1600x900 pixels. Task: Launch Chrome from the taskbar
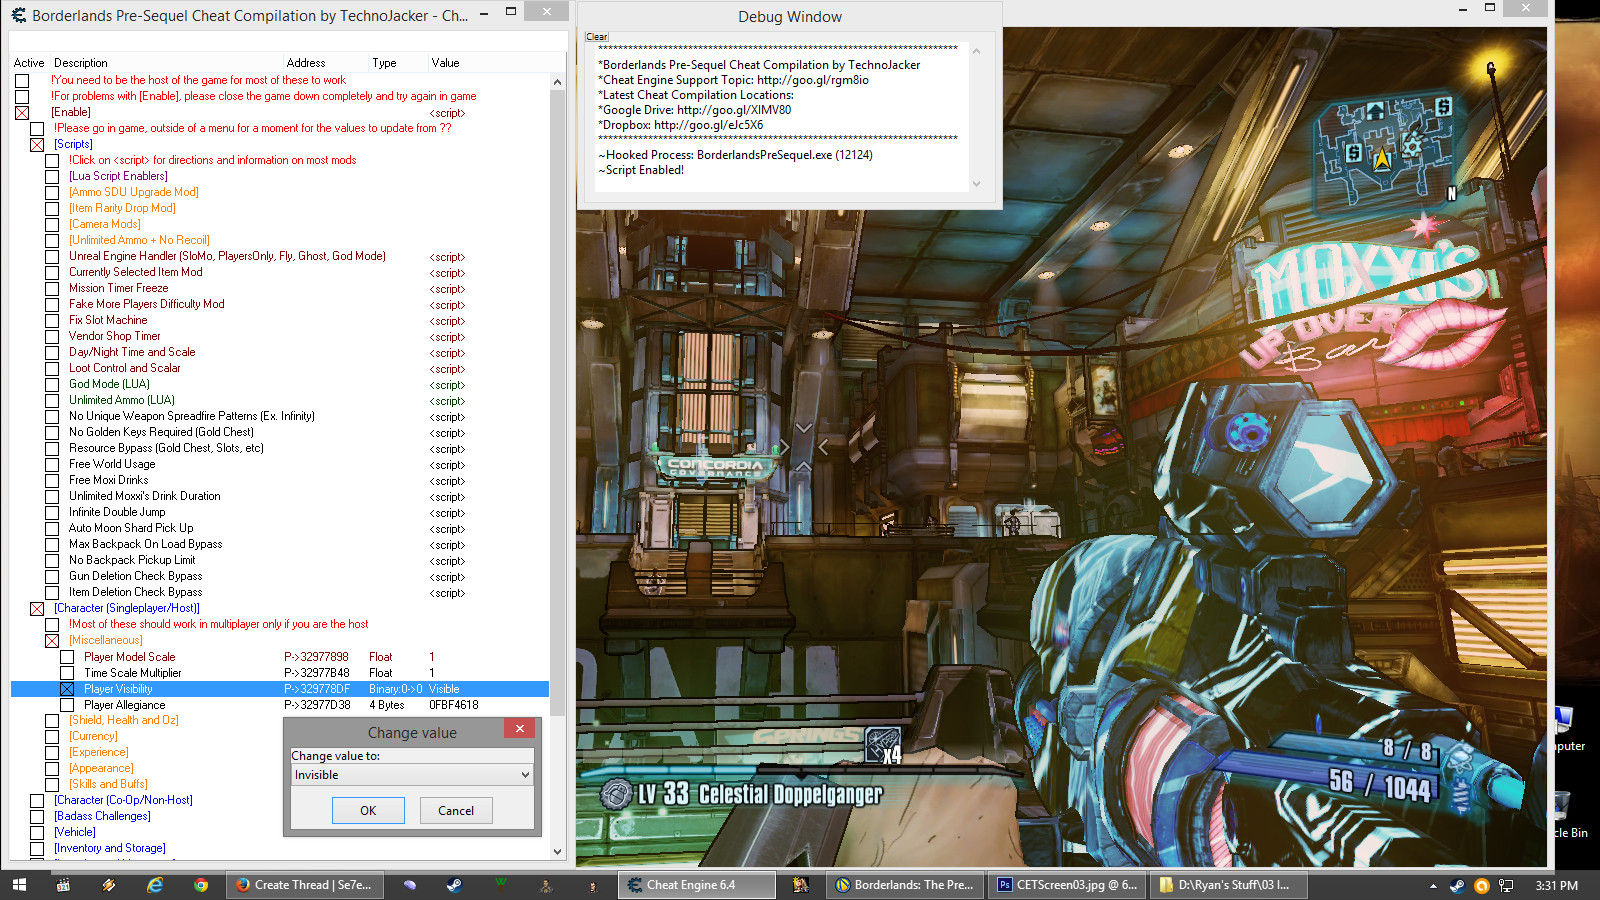201,885
